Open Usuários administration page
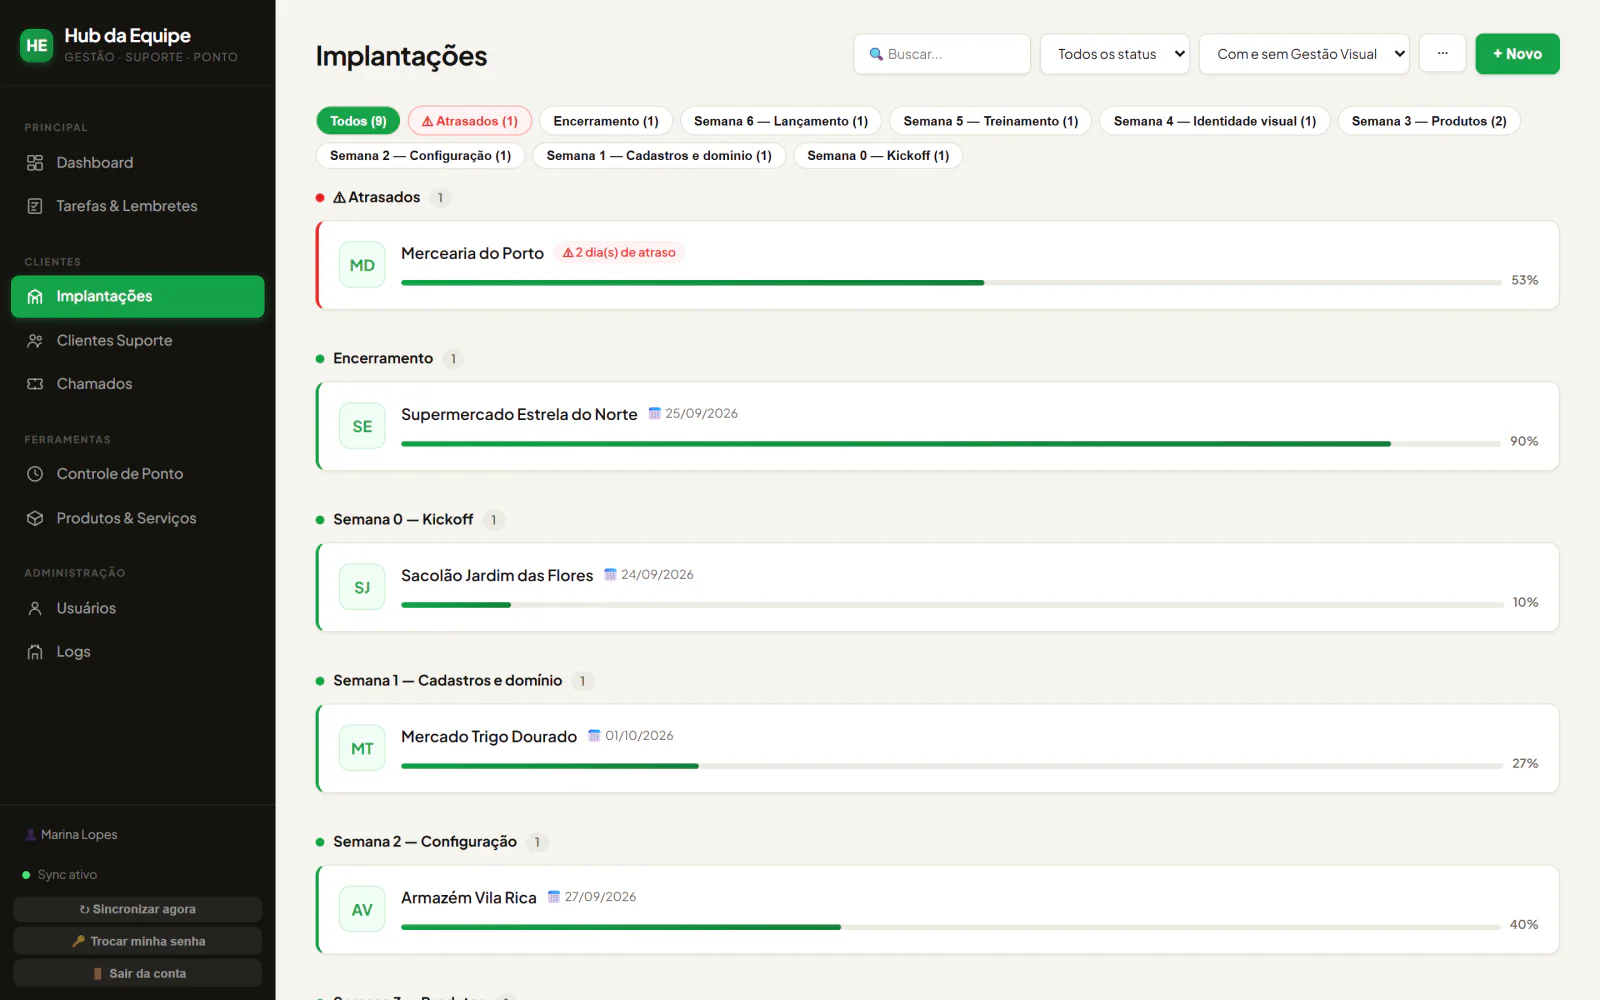The height and width of the screenshot is (1000, 1600). click(x=138, y=608)
